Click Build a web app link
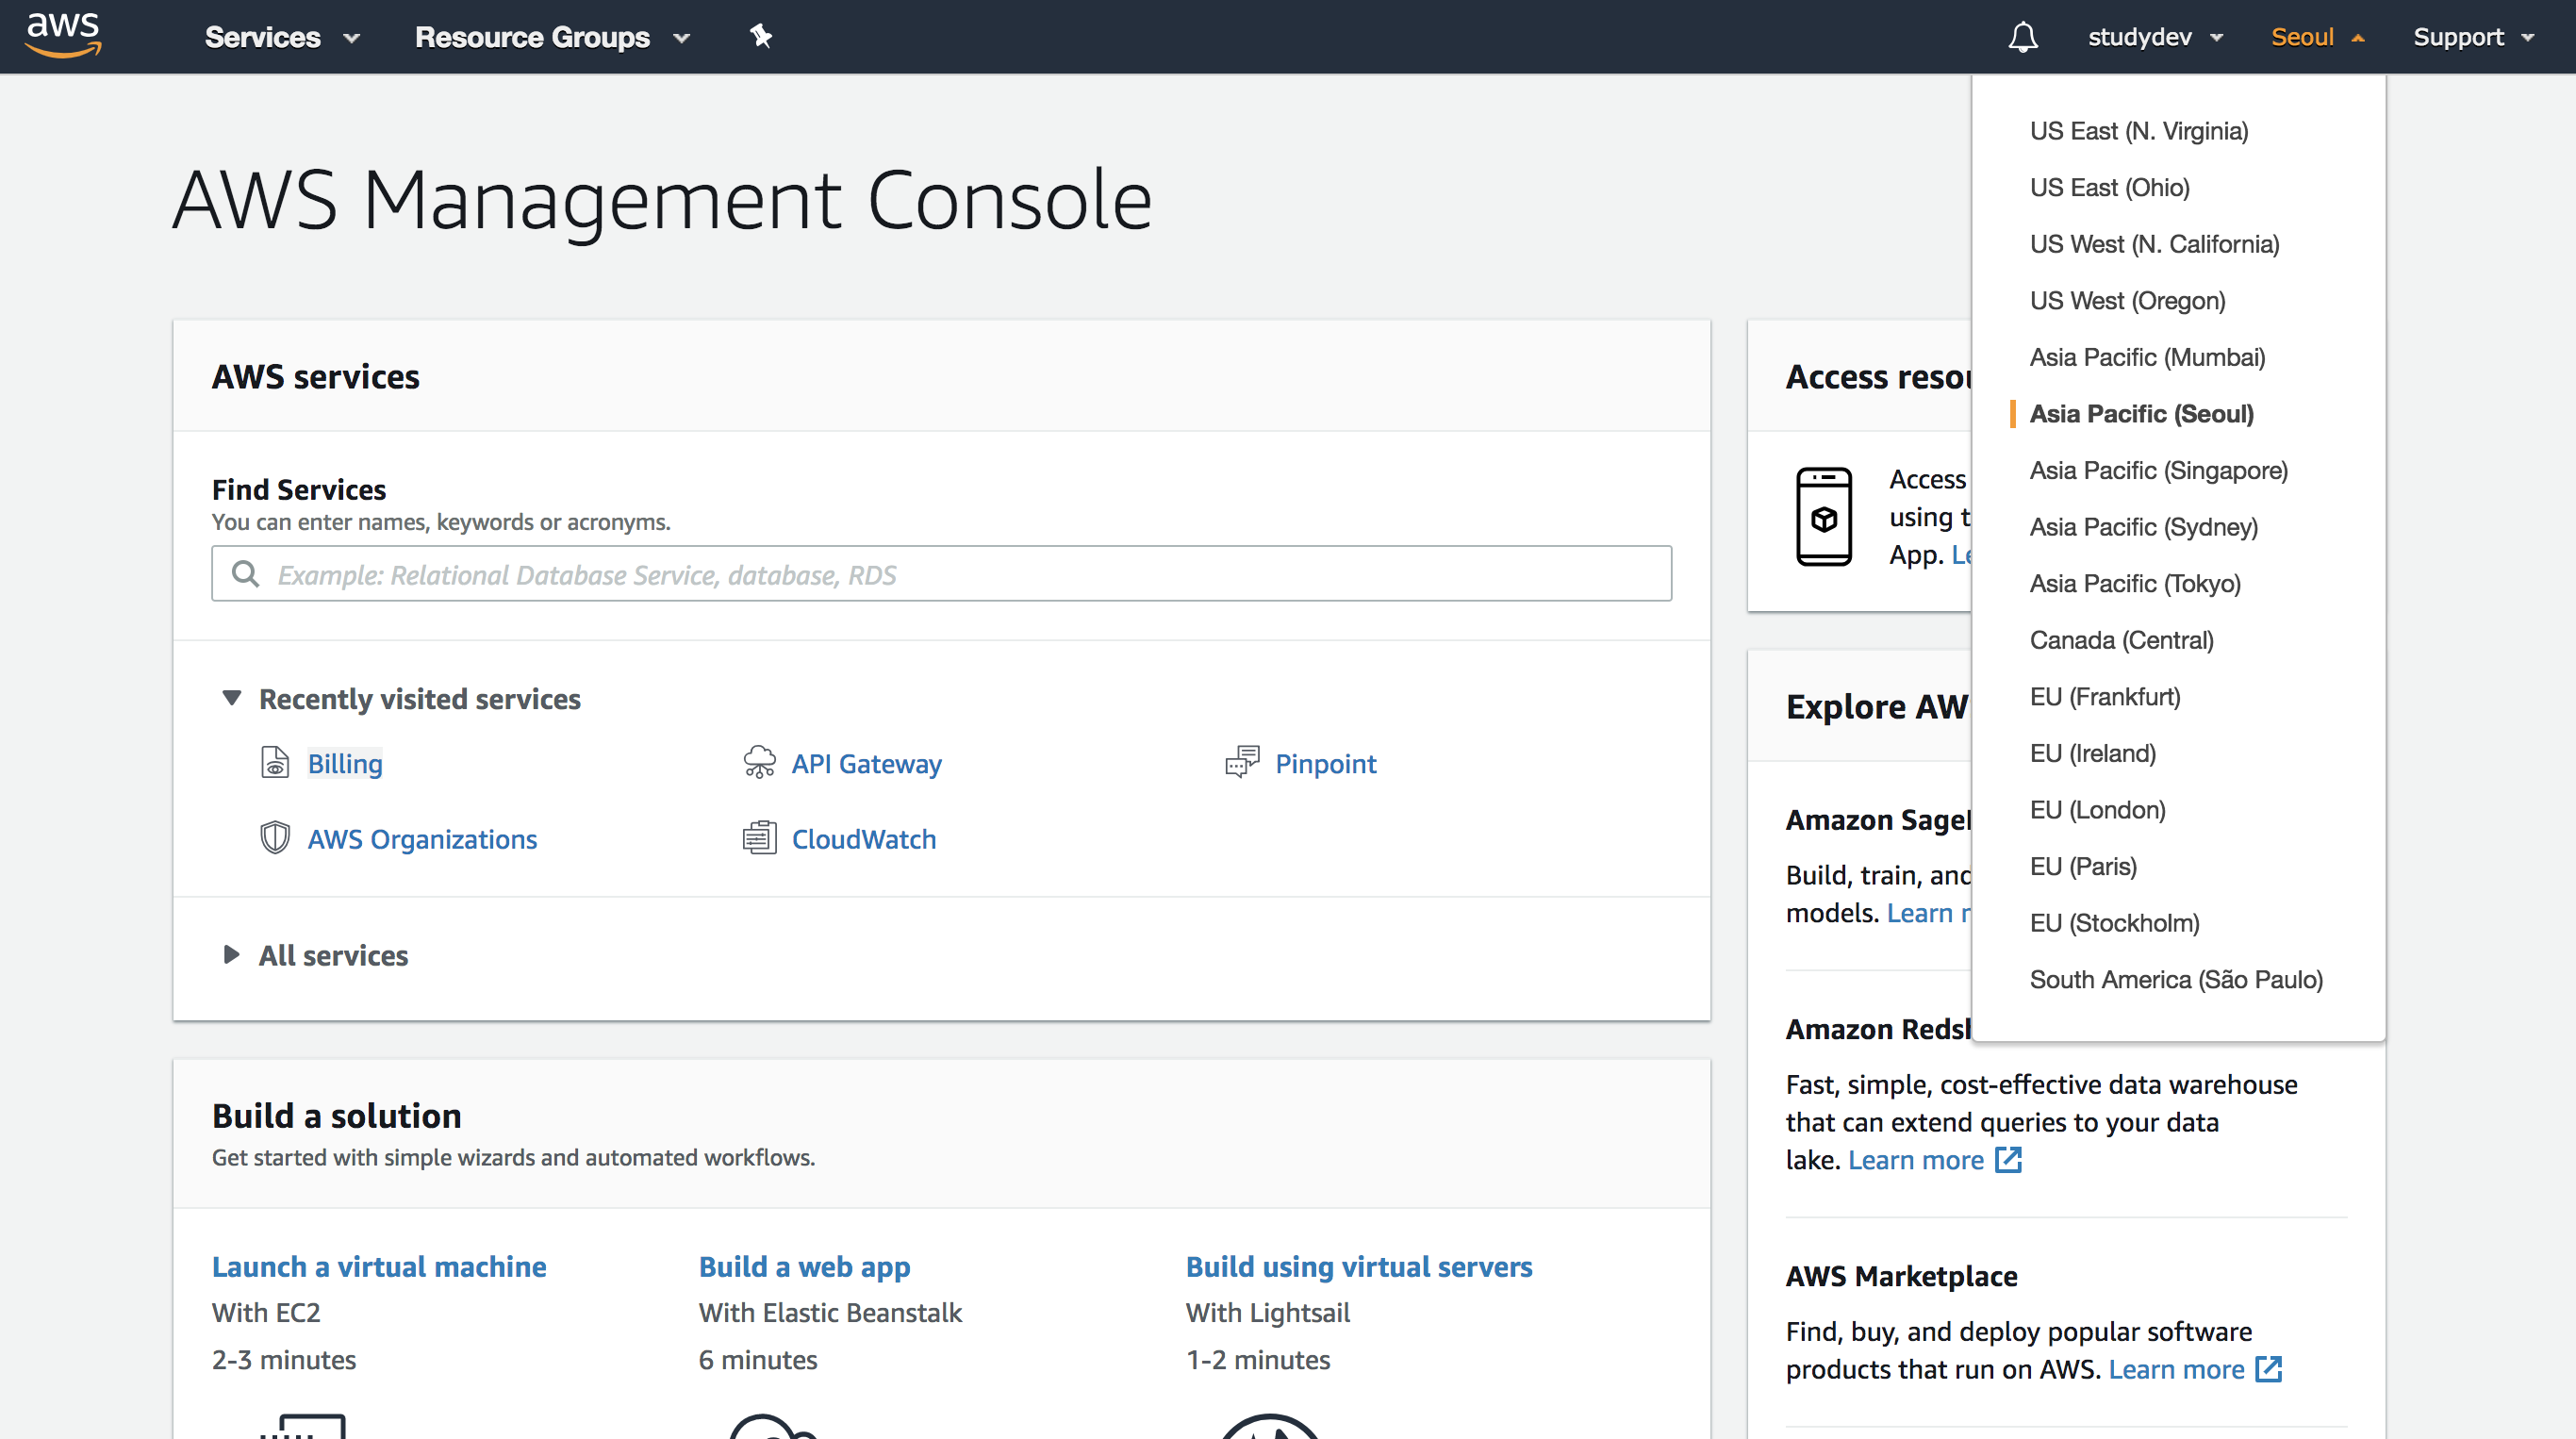 pos(804,1266)
